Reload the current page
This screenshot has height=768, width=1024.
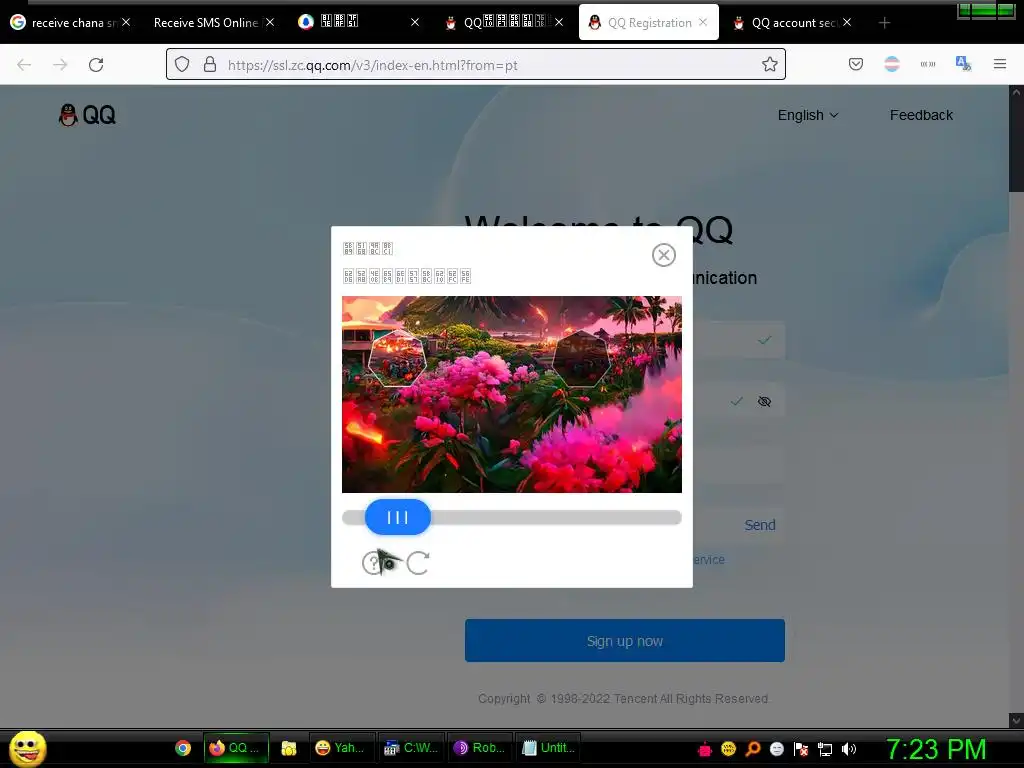[96, 65]
